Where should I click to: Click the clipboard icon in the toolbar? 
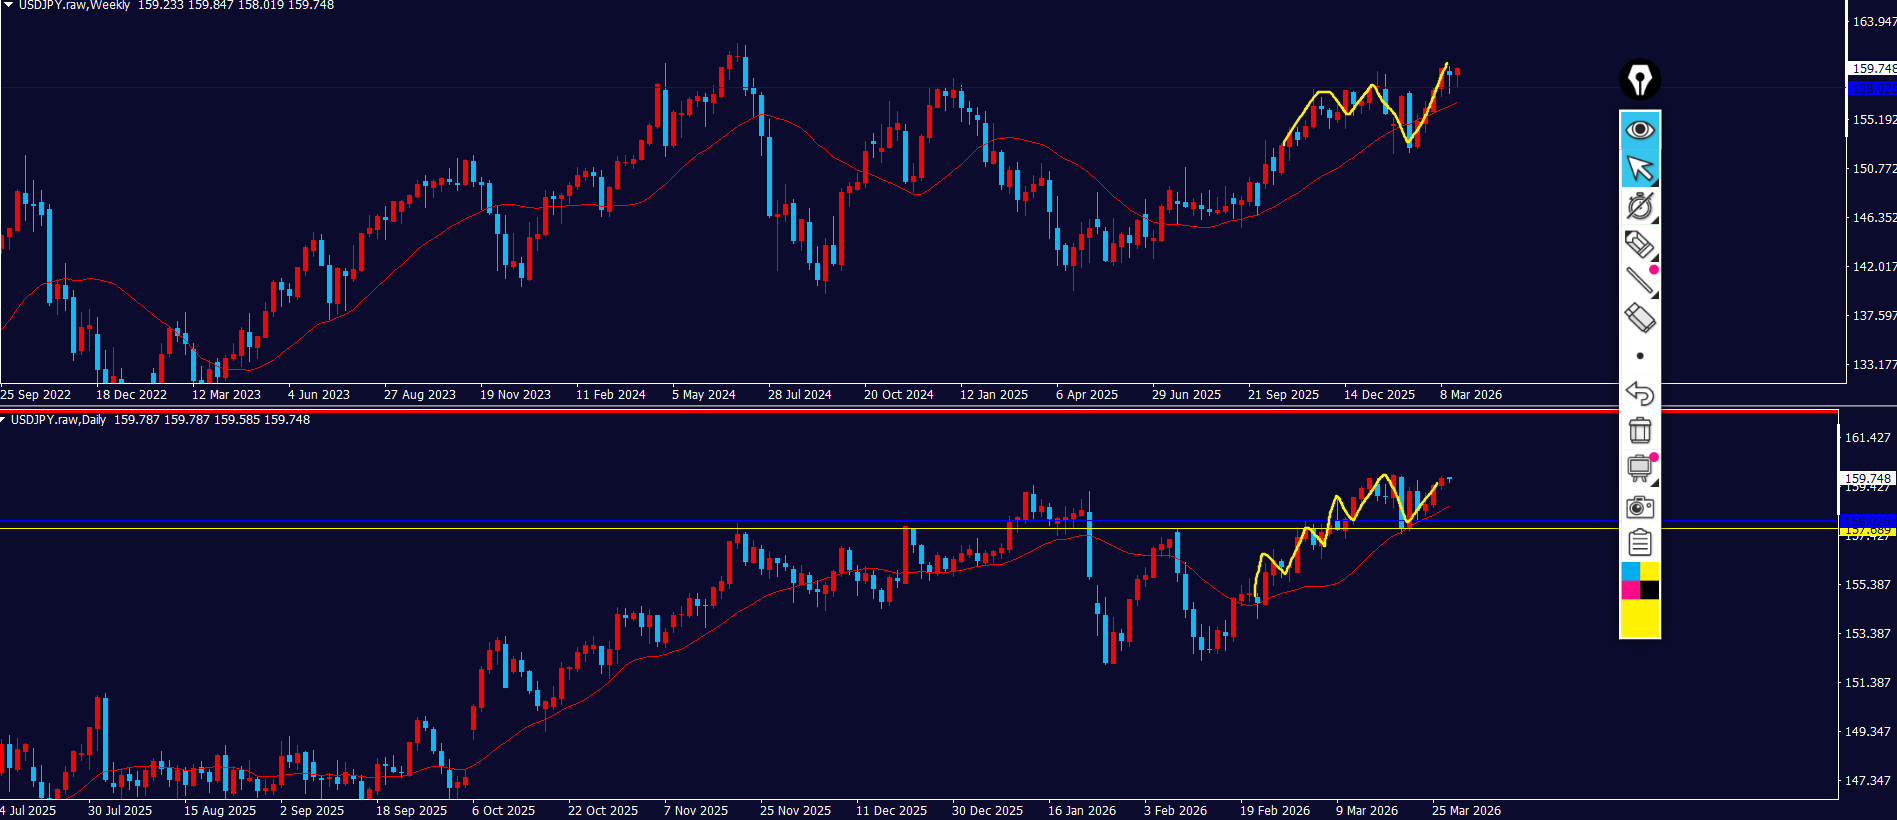pos(1639,543)
